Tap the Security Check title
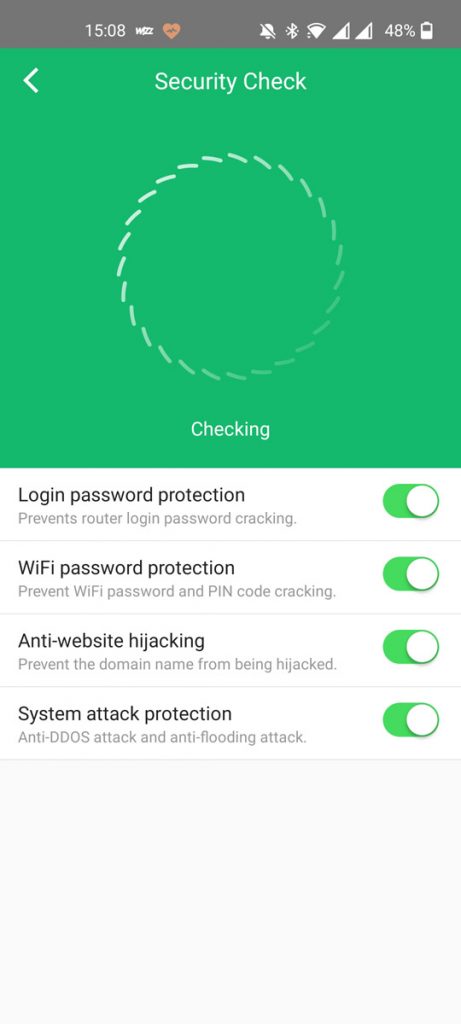 click(x=230, y=82)
